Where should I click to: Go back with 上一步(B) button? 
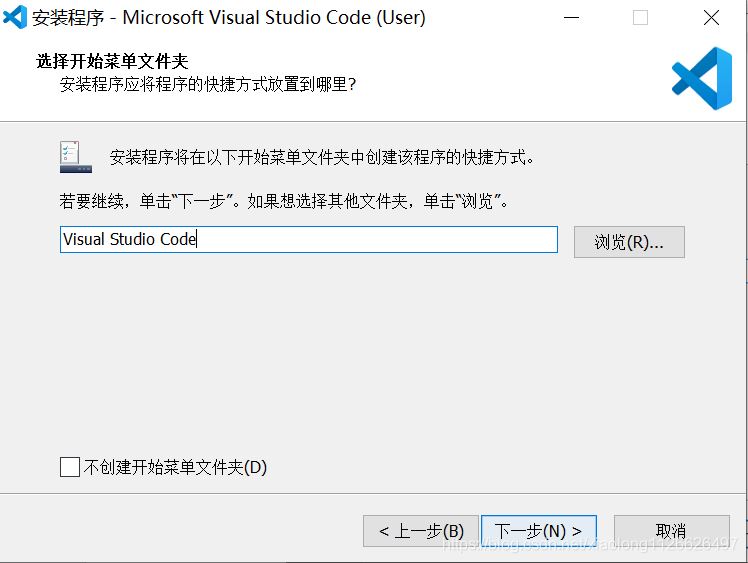421,531
